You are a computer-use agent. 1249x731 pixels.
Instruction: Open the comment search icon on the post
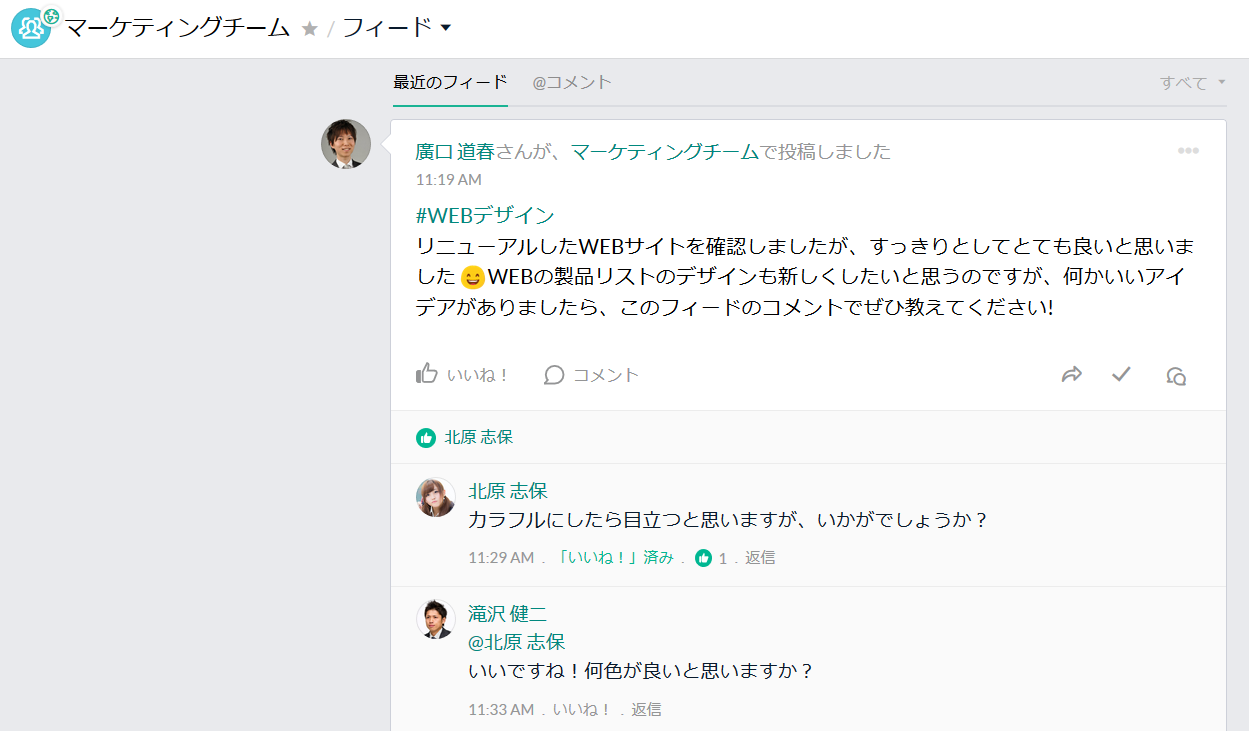[x=1176, y=375]
